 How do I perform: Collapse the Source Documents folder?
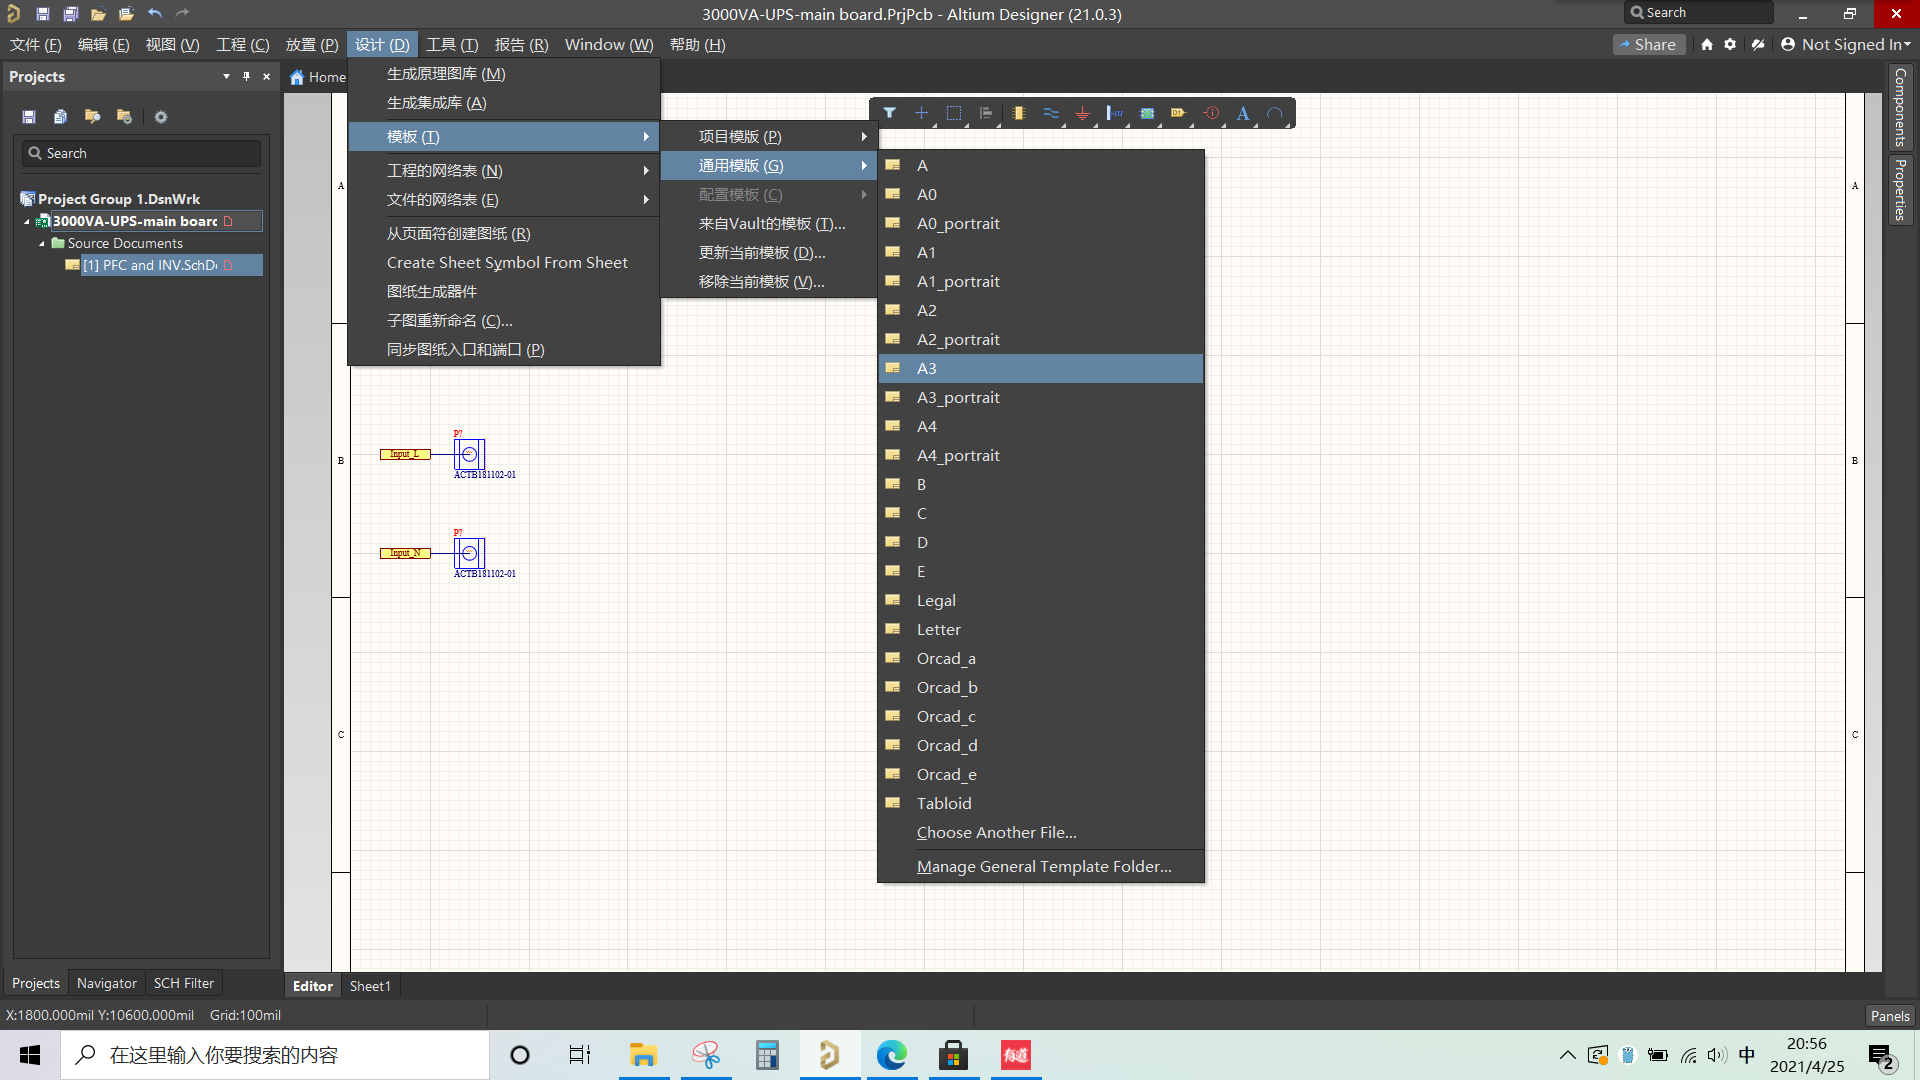click(42, 243)
